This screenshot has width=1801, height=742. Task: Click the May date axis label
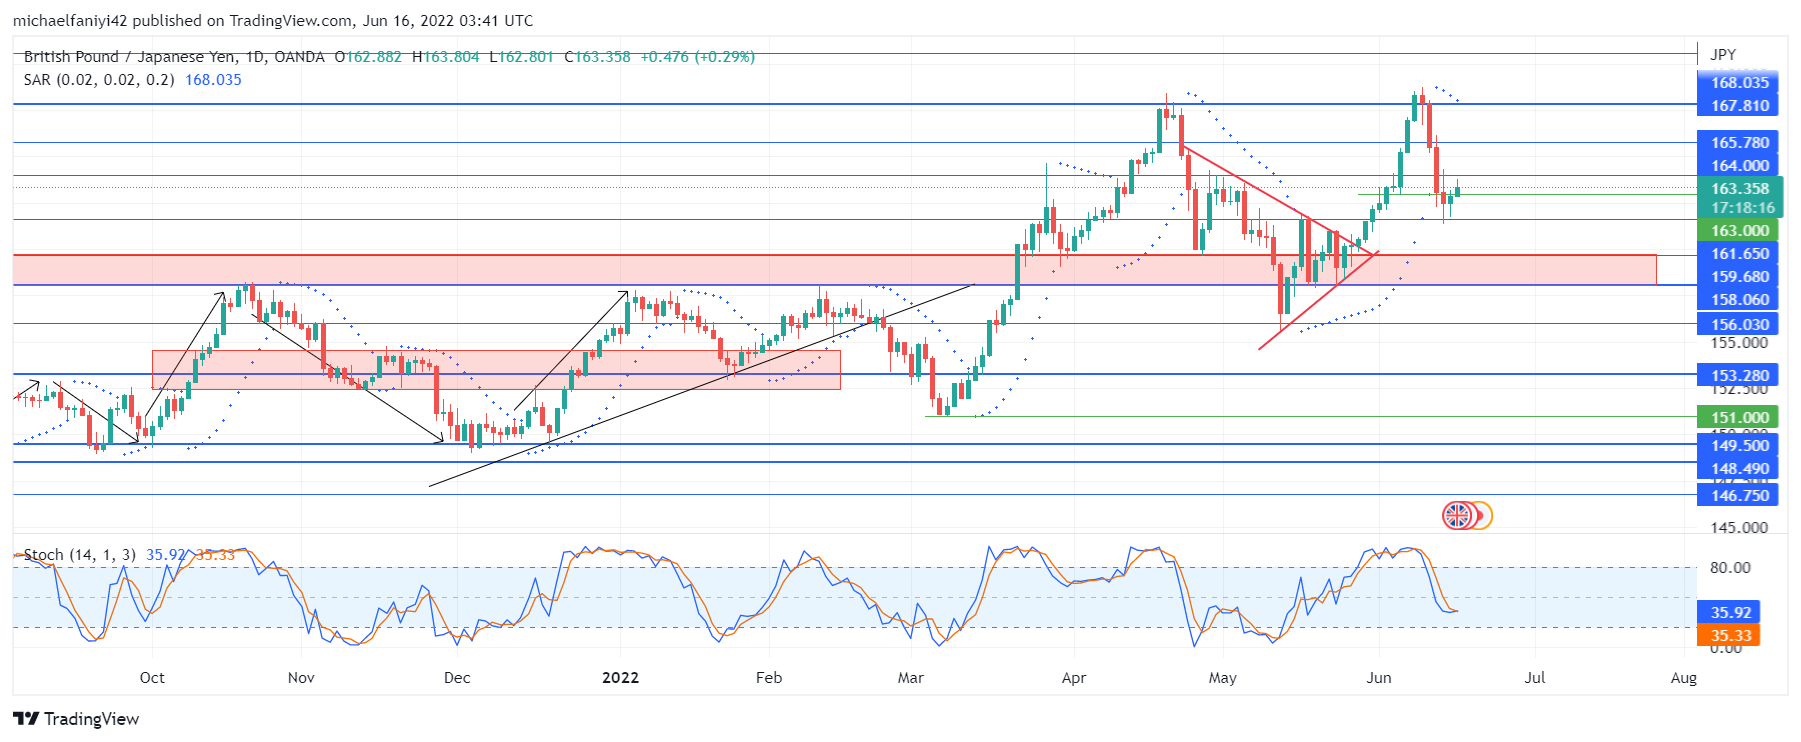point(1223,678)
